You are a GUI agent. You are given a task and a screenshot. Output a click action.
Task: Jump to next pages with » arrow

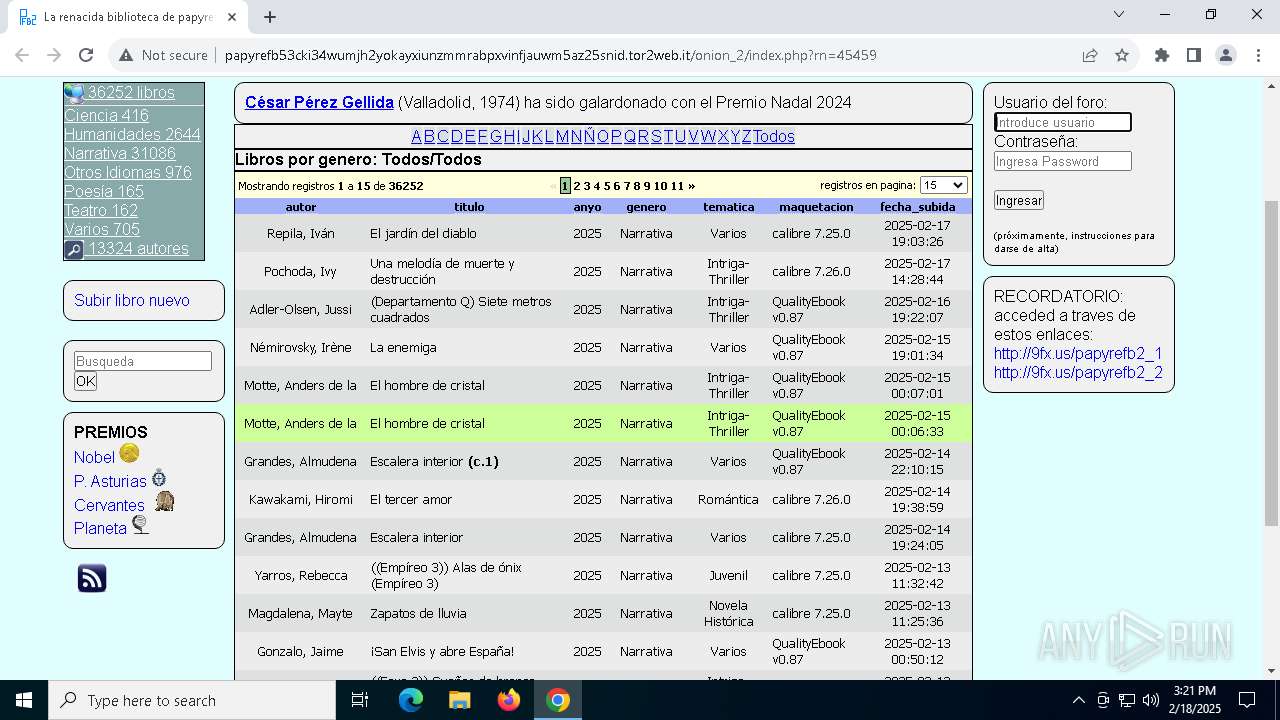pos(691,186)
